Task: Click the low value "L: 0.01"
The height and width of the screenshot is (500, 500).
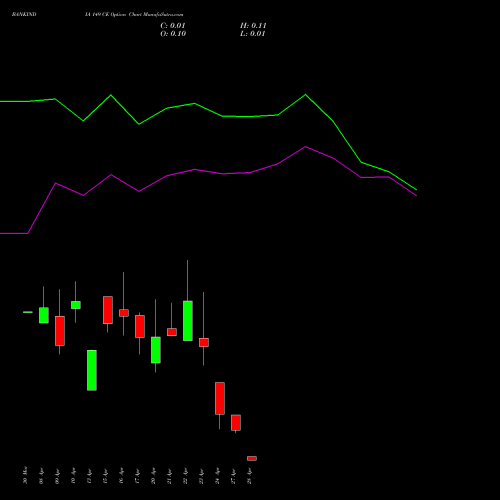Action: point(253,34)
